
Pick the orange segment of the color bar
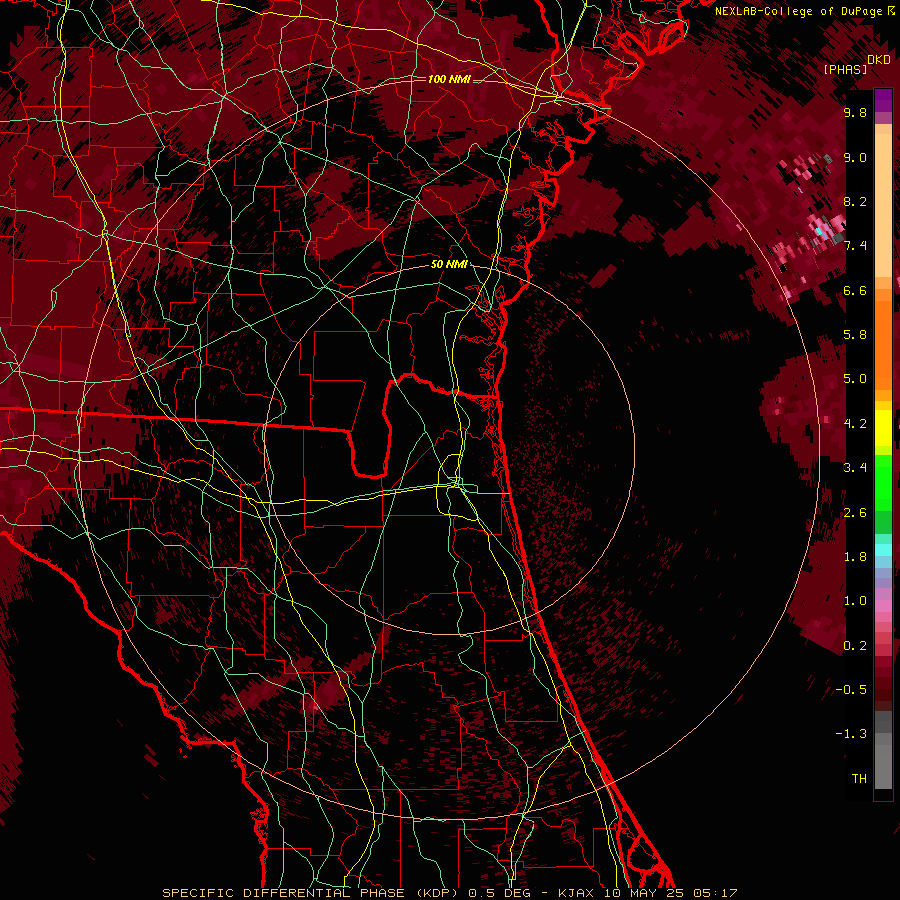(883, 344)
